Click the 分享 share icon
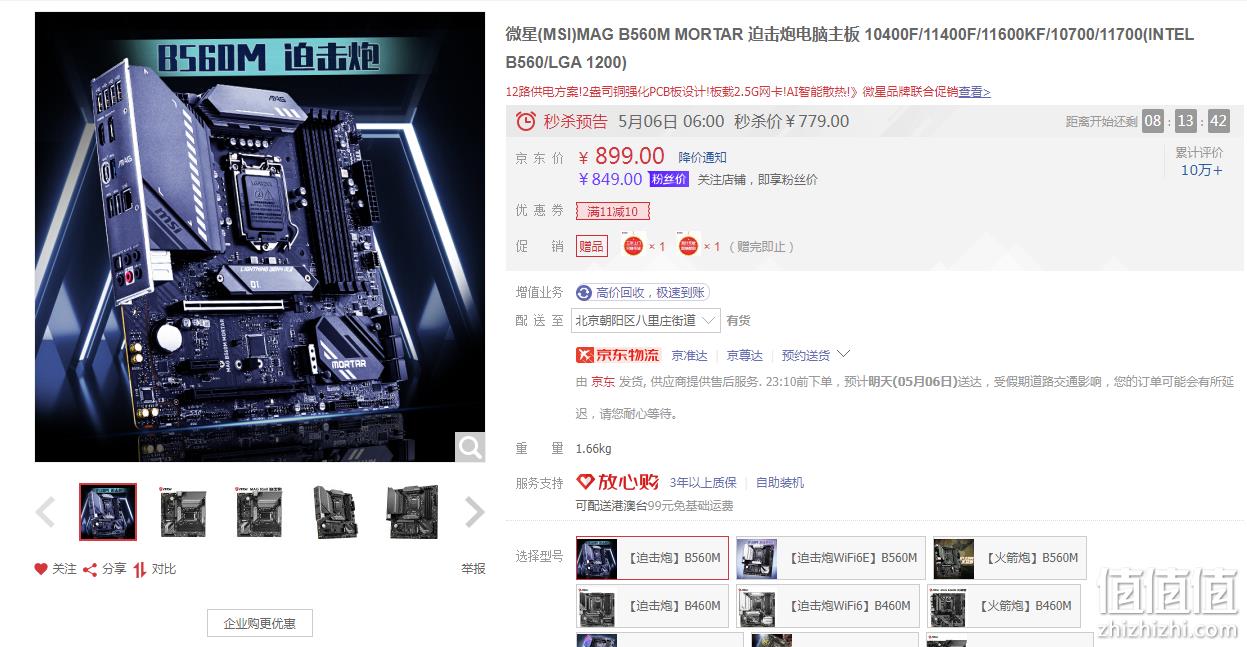The width and height of the screenshot is (1247, 647). click(x=90, y=569)
